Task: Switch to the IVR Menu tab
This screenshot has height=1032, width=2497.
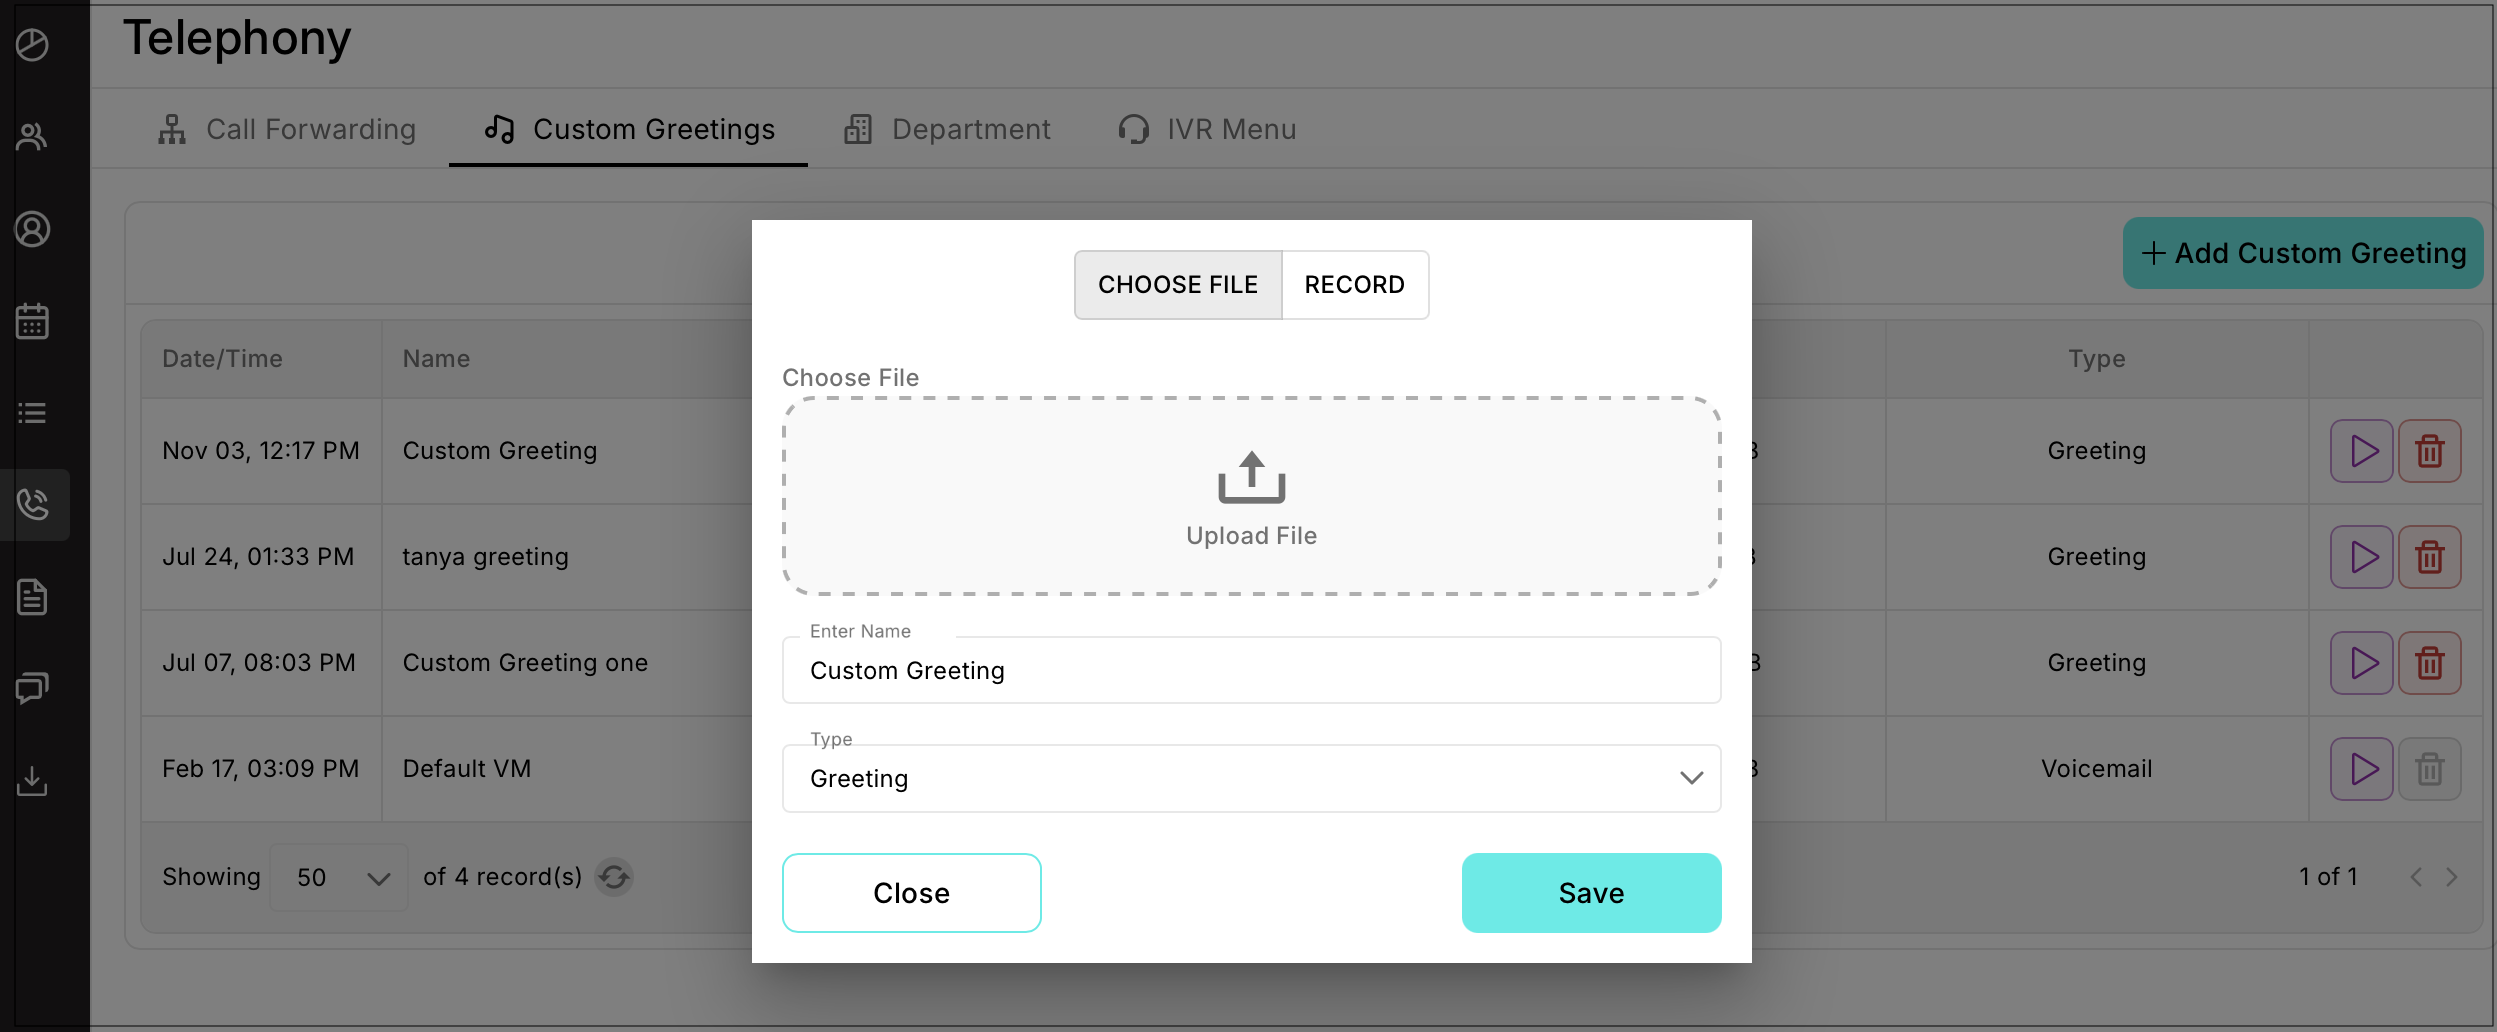Action: click(x=1207, y=129)
